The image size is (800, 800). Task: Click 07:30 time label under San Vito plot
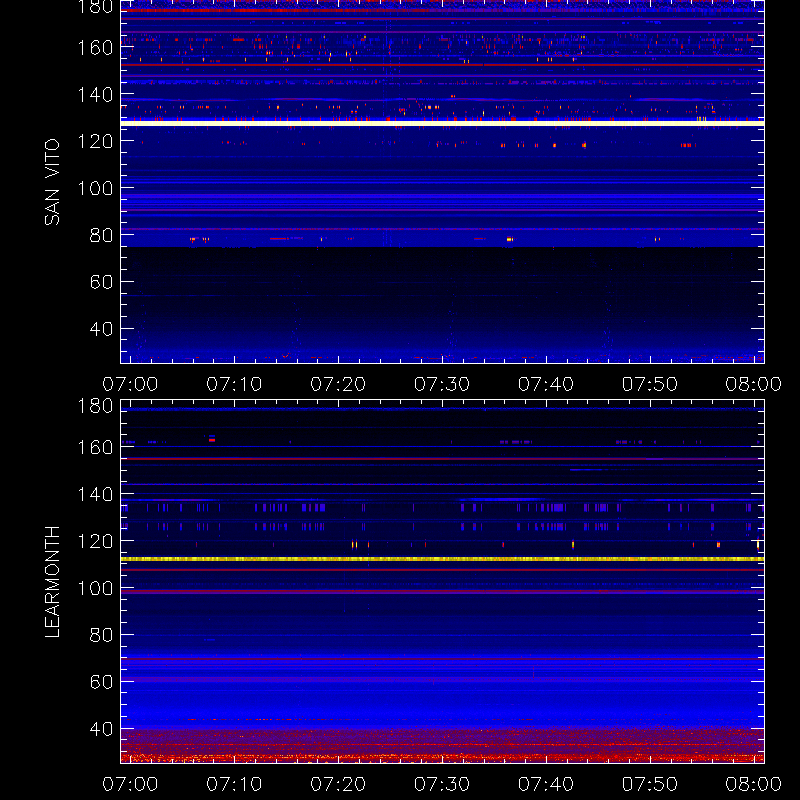pos(442,384)
